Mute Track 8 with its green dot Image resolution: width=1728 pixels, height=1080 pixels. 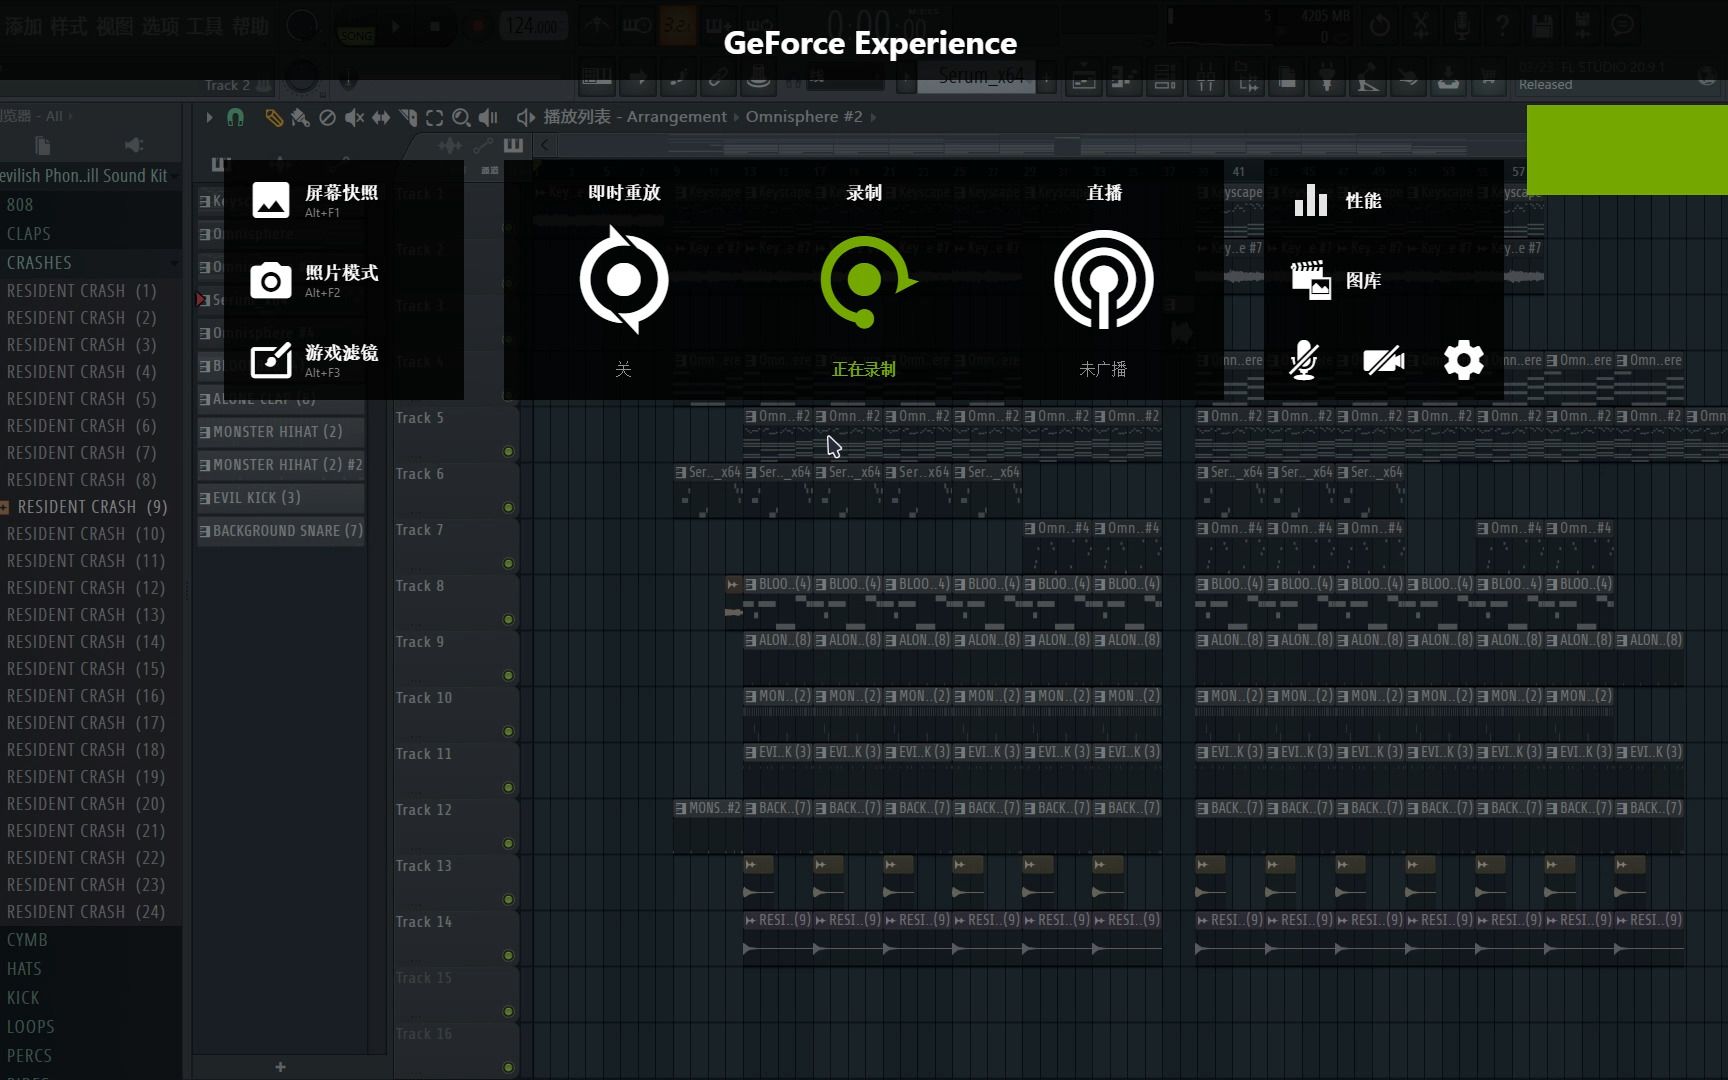508,619
